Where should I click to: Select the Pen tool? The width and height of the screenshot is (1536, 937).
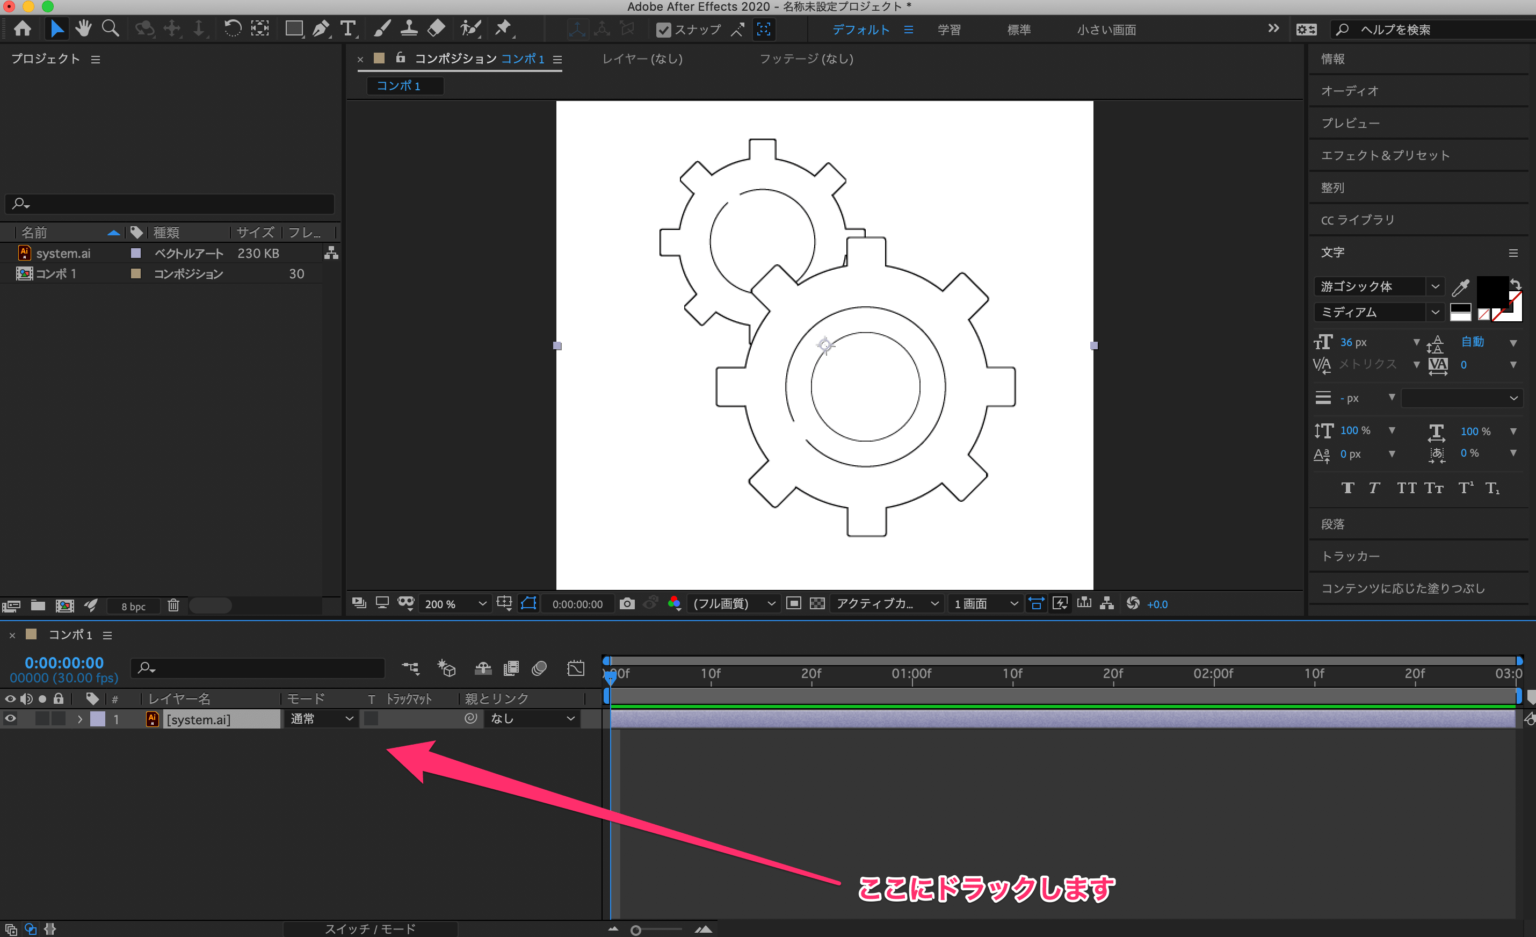point(319,29)
